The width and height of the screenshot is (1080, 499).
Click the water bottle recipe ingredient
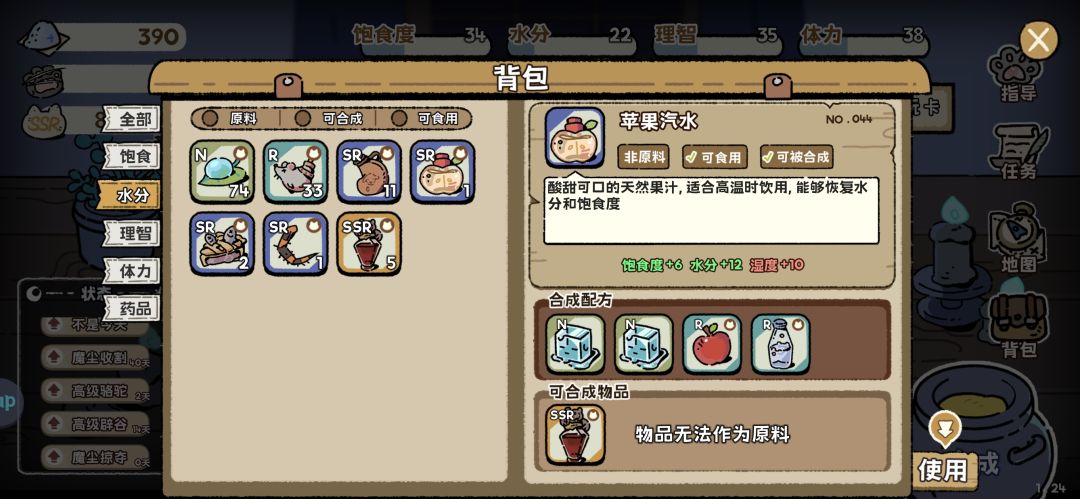(x=780, y=345)
